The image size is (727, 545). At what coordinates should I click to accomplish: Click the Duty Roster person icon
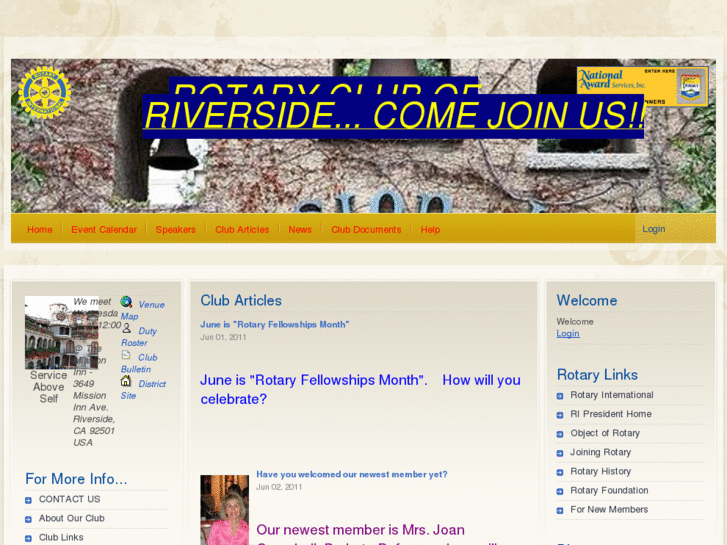click(x=126, y=329)
